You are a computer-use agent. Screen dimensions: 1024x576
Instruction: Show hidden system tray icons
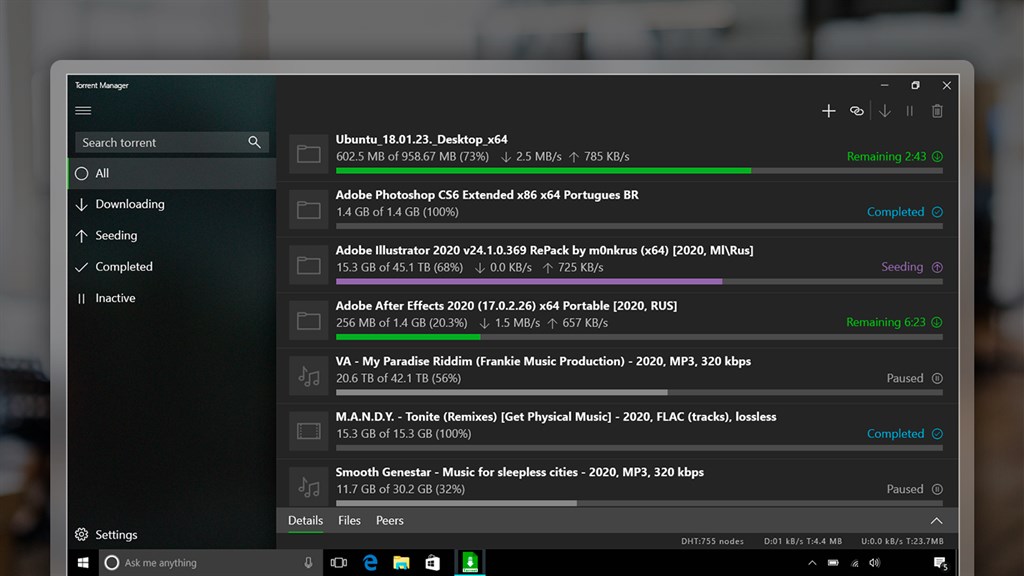812,563
